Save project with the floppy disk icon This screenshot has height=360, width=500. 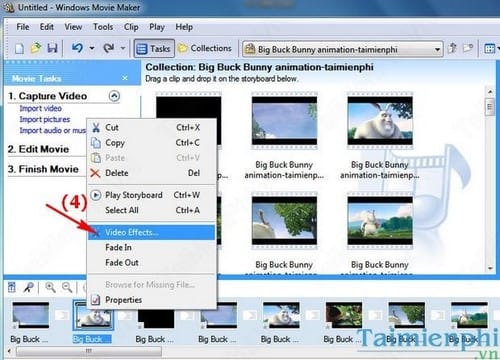coord(52,49)
